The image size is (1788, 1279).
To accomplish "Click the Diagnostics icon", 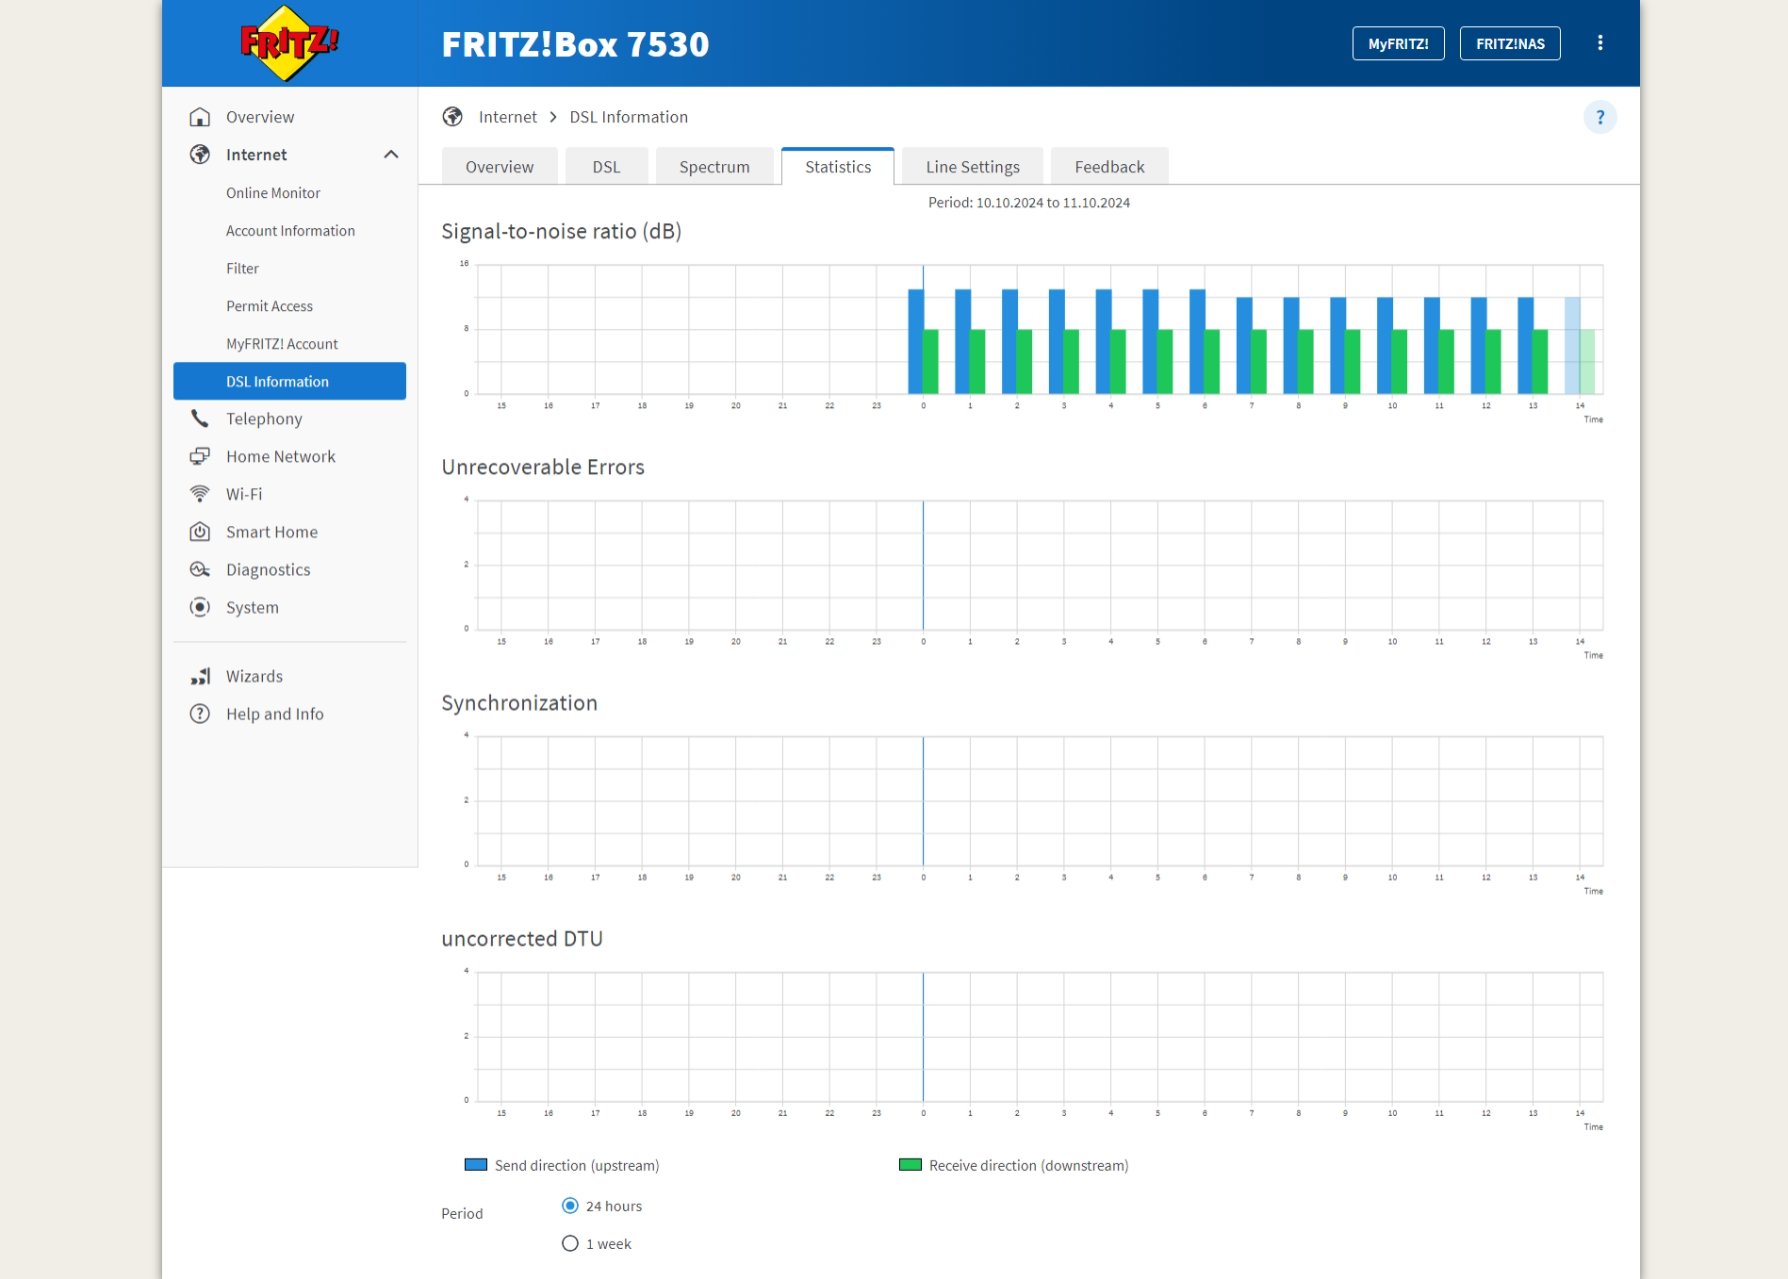I will tap(200, 570).
